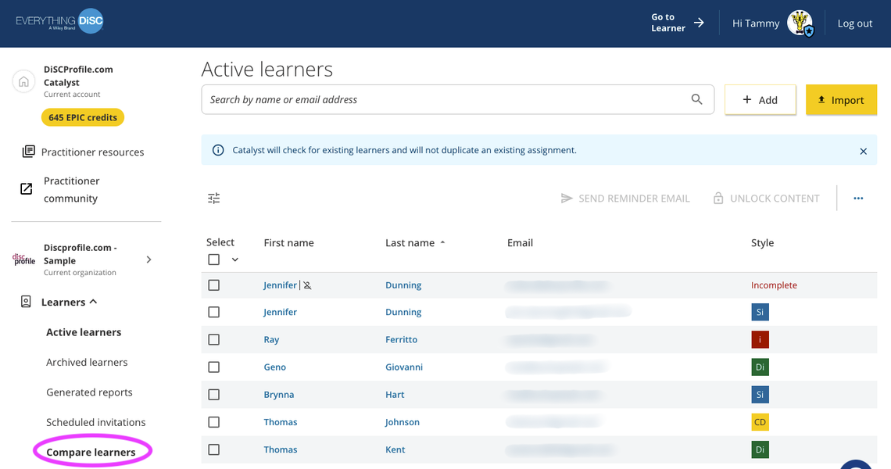Open the Tammy profile avatar
The height and width of the screenshot is (469, 891).
tap(800, 23)
